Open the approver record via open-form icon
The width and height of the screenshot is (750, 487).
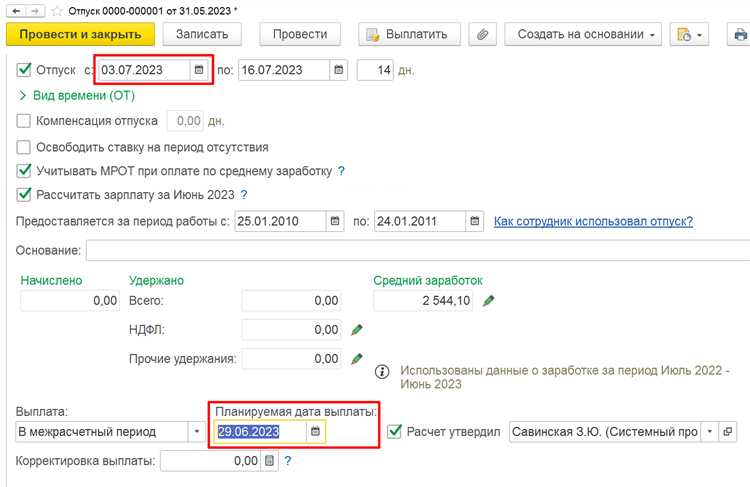[x=728, y=432]
